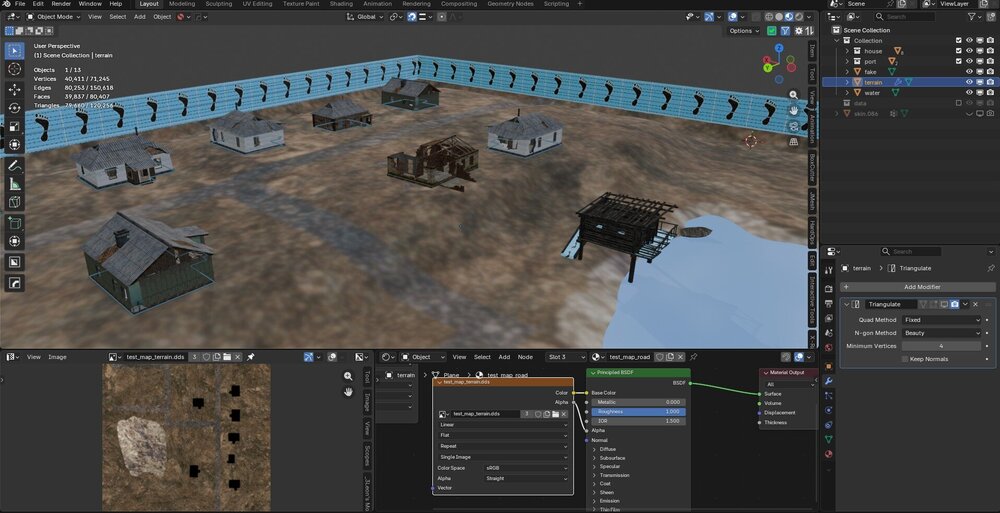Adjust the Roughness slider in Principled BSDF

coord(638,412)
